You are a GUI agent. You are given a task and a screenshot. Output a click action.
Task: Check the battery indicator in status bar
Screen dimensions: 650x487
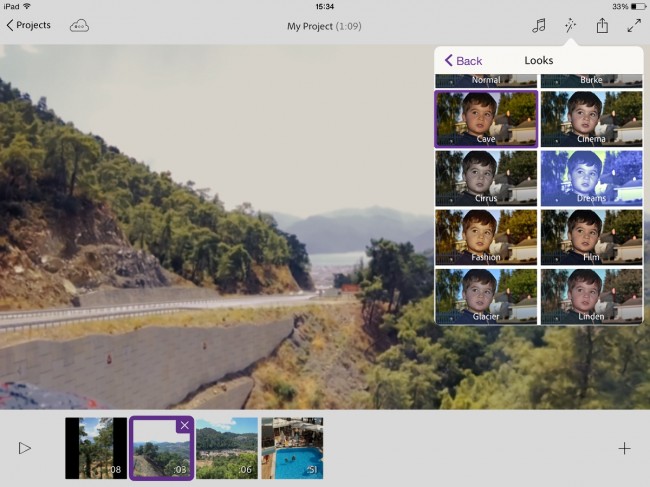(638, 7)
